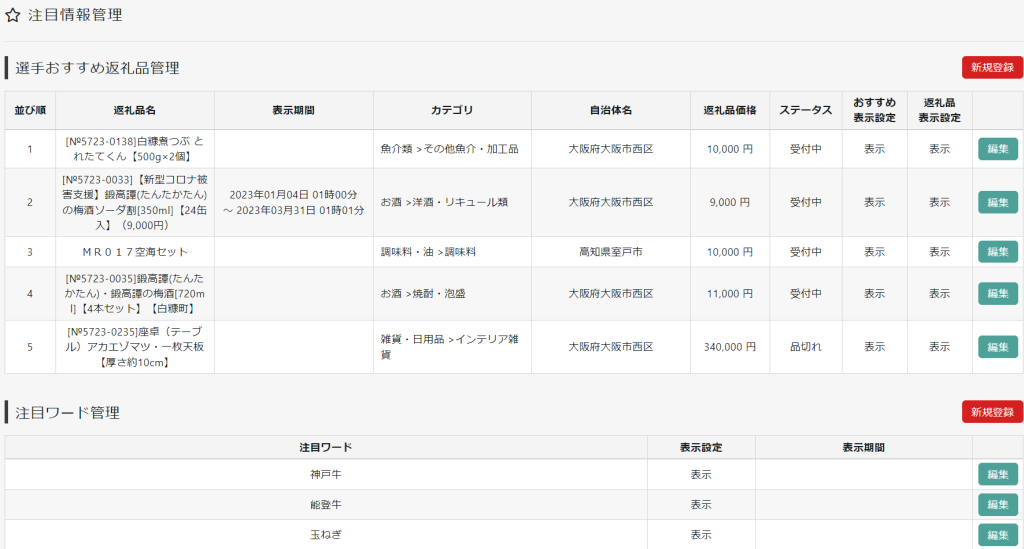Click the 注目ワード column header
Viewport: 1024px width, 549px height.
point(325,447)
